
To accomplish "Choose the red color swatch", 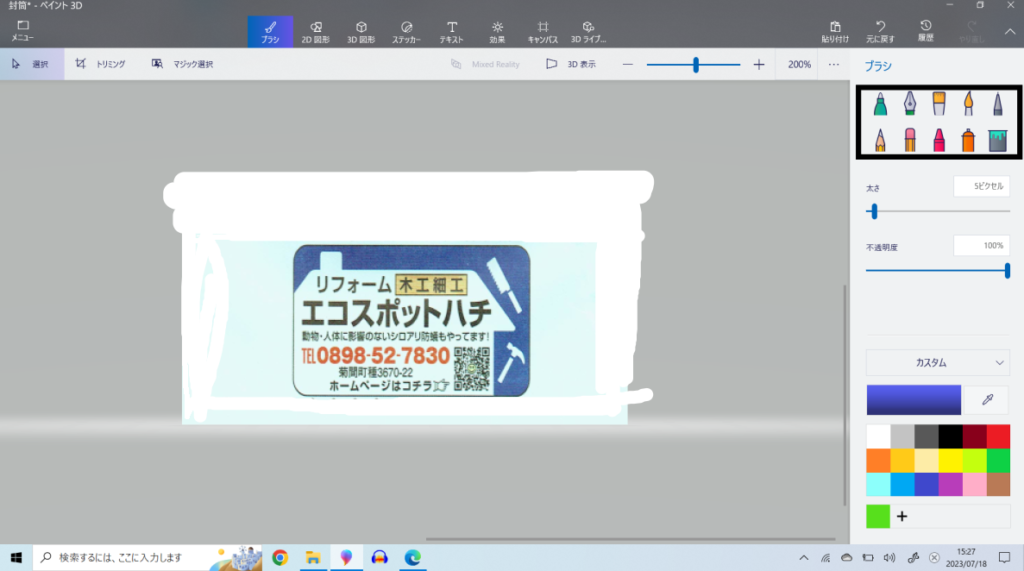I will [998, 436].
